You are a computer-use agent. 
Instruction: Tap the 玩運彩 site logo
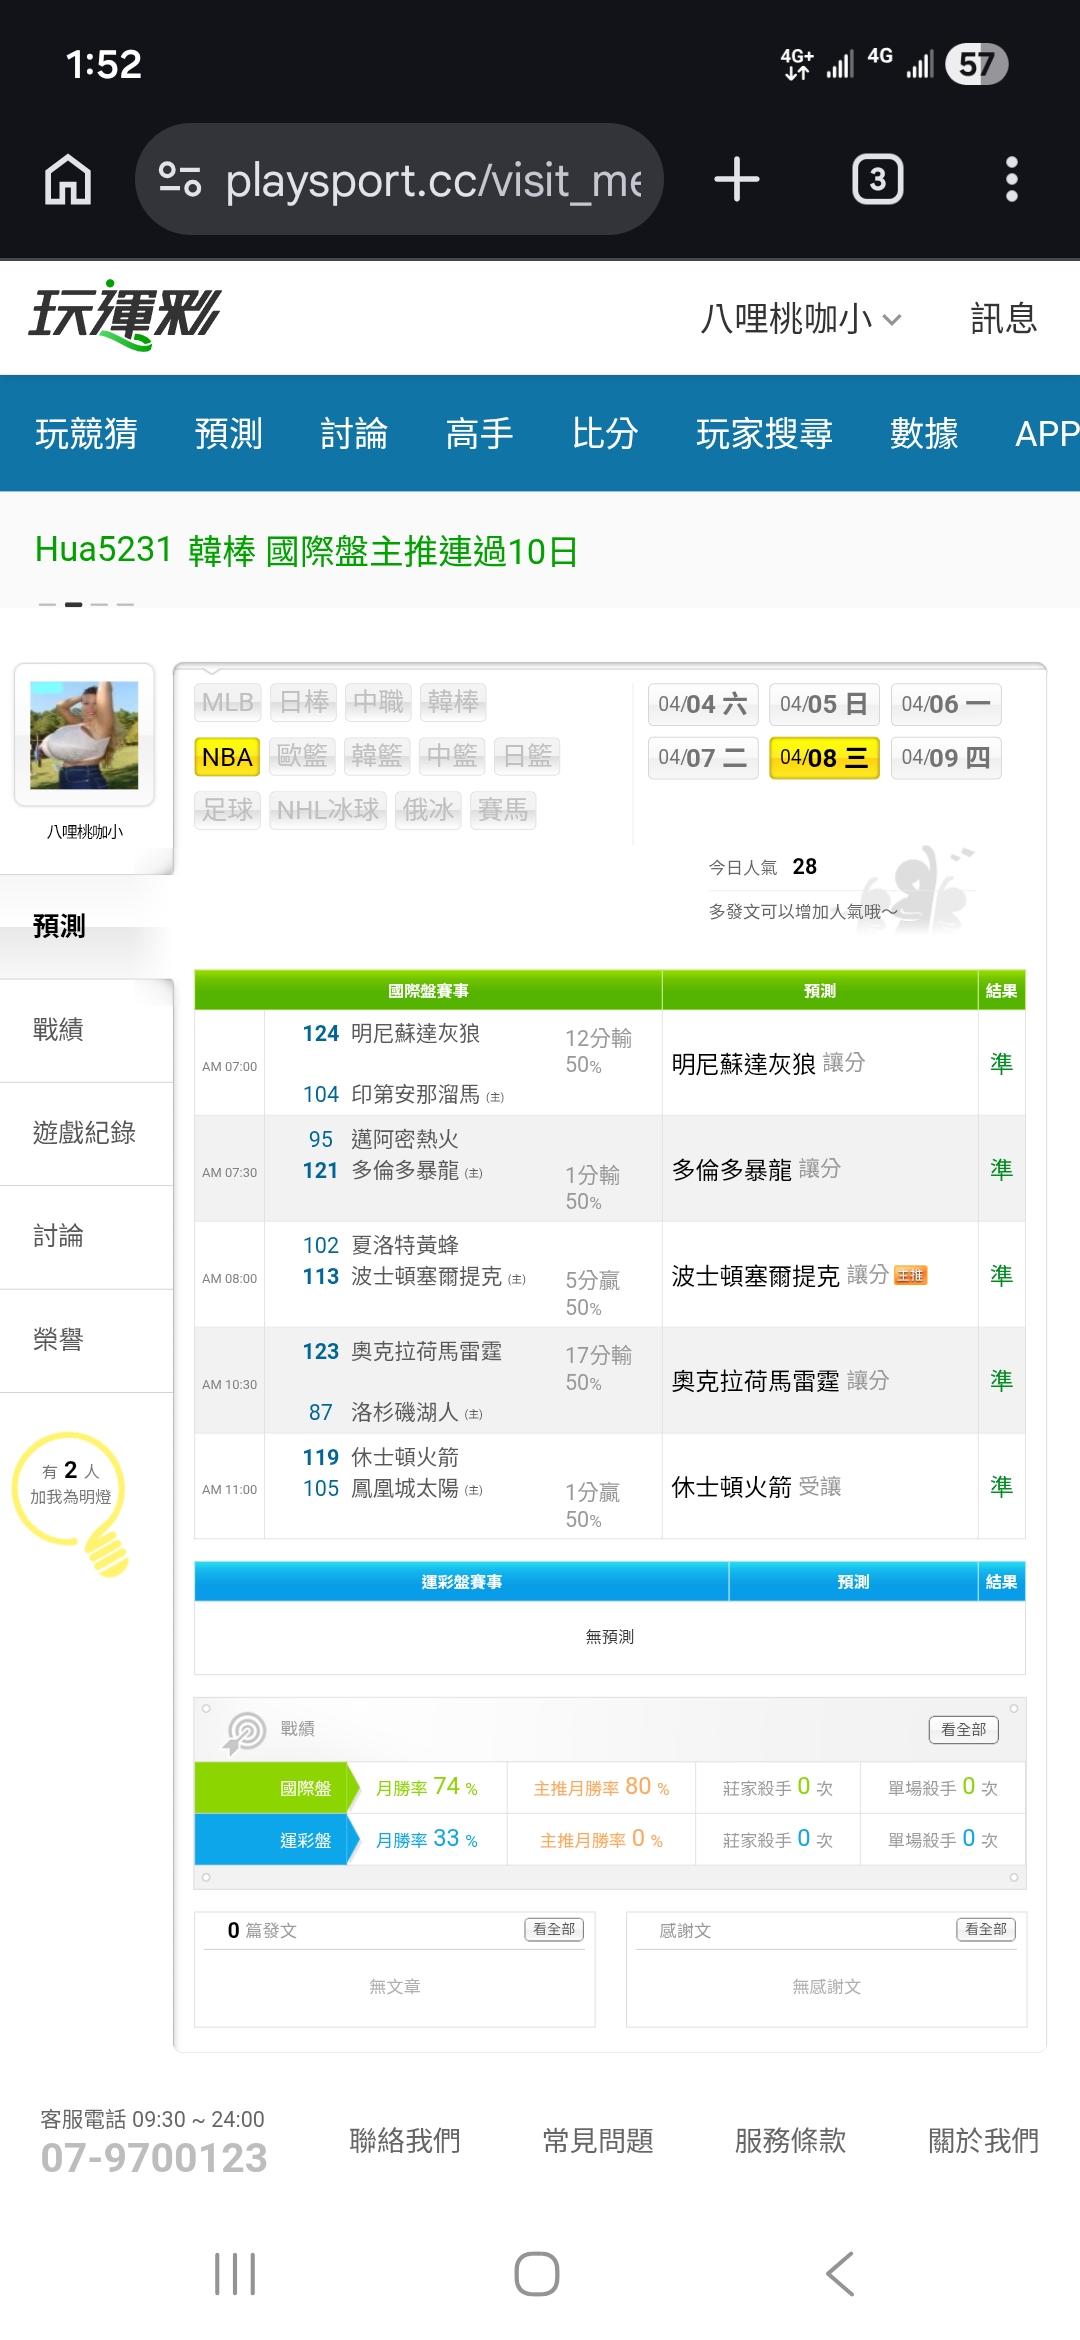(x=124, y=315)
